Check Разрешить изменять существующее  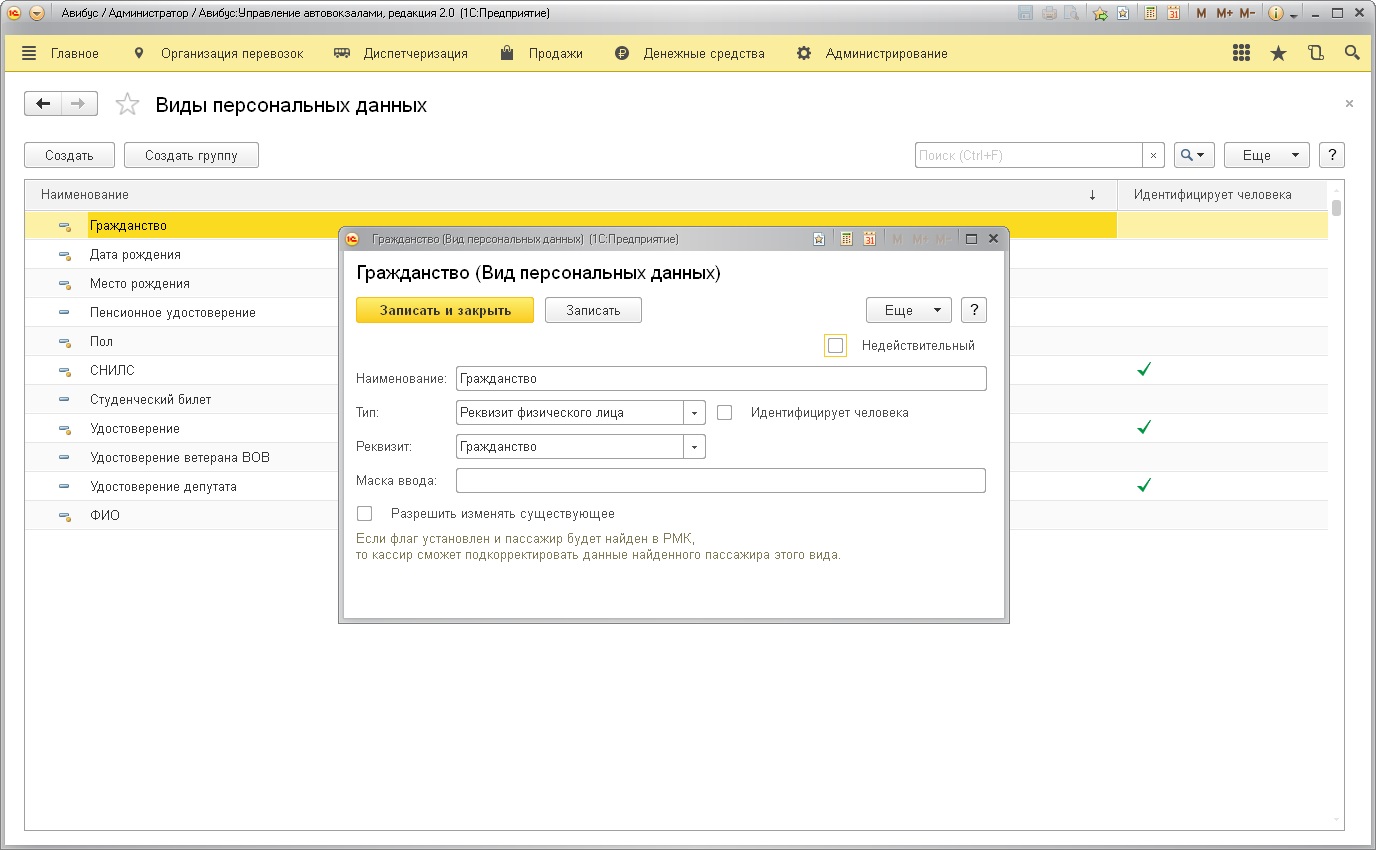pyautogui.click(x=365, y=513)
